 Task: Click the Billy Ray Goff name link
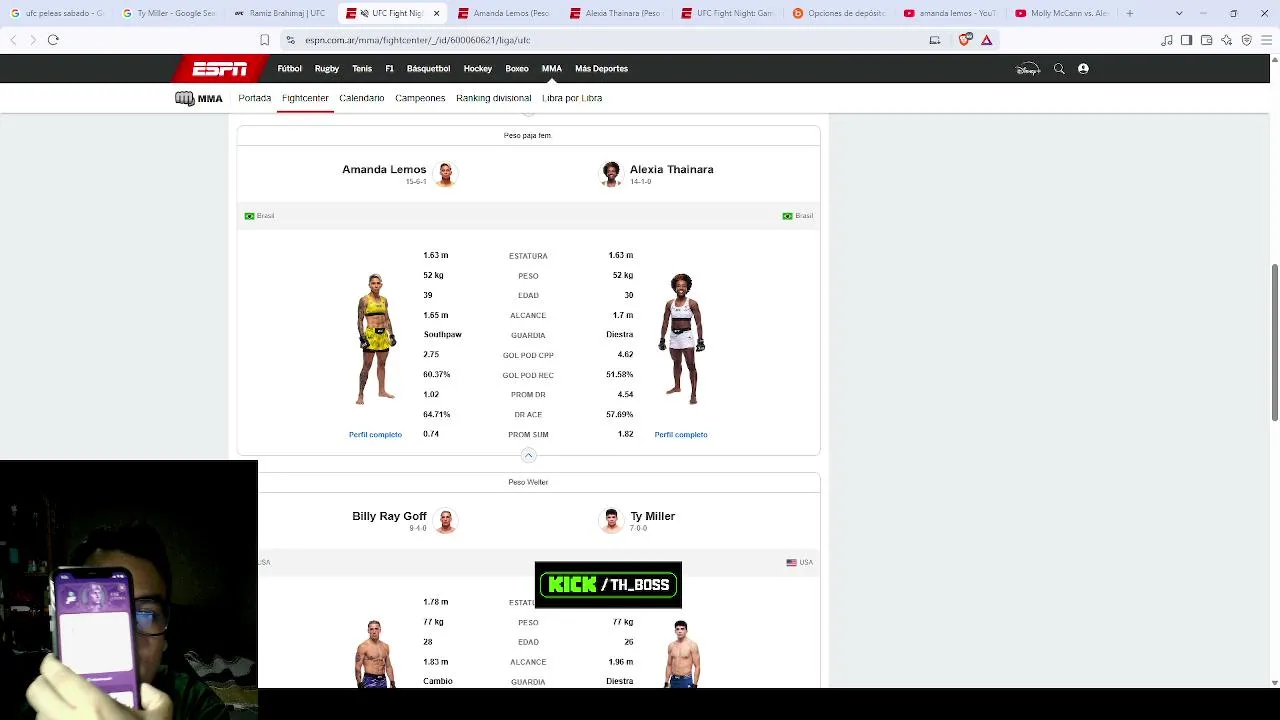point(389,516)
